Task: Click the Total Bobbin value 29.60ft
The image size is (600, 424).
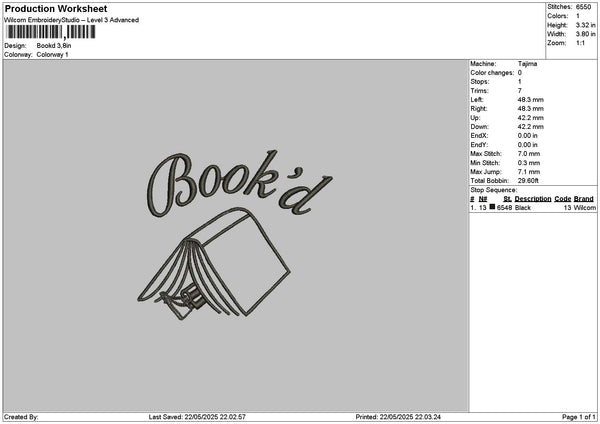Action: pos(528,181)
